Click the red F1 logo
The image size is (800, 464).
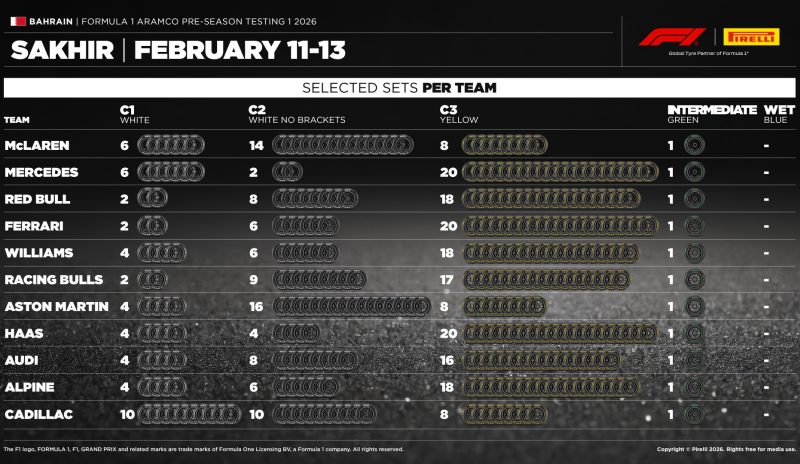(672, 37)
